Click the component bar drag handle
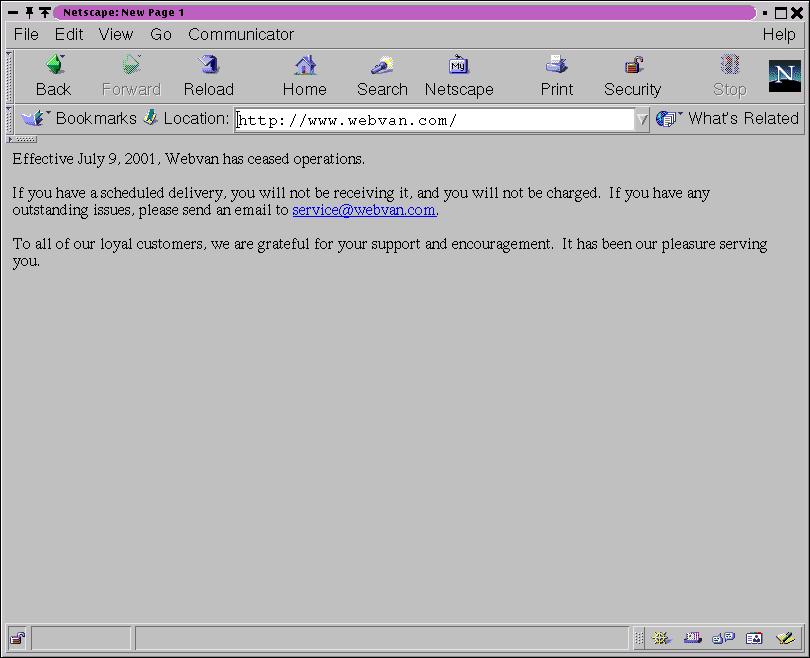 click(639, 638)
